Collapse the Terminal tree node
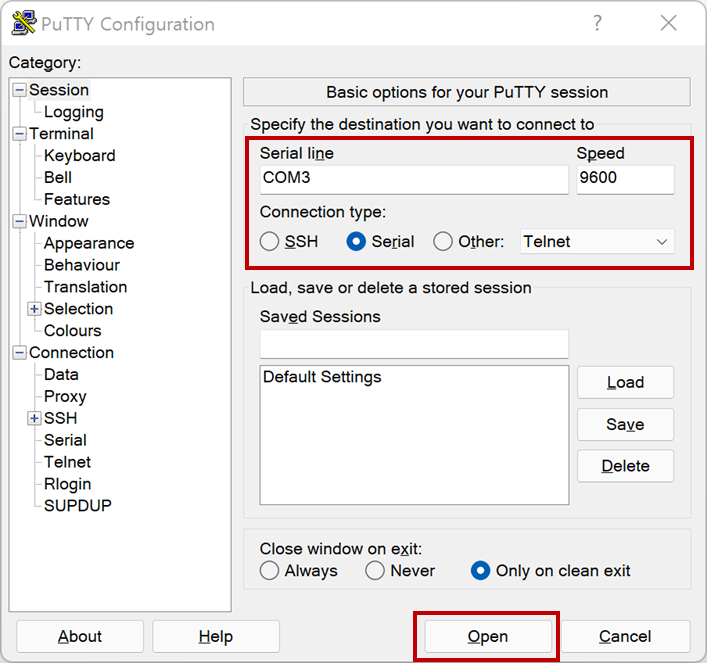707x663 pixels. point(19,134)
